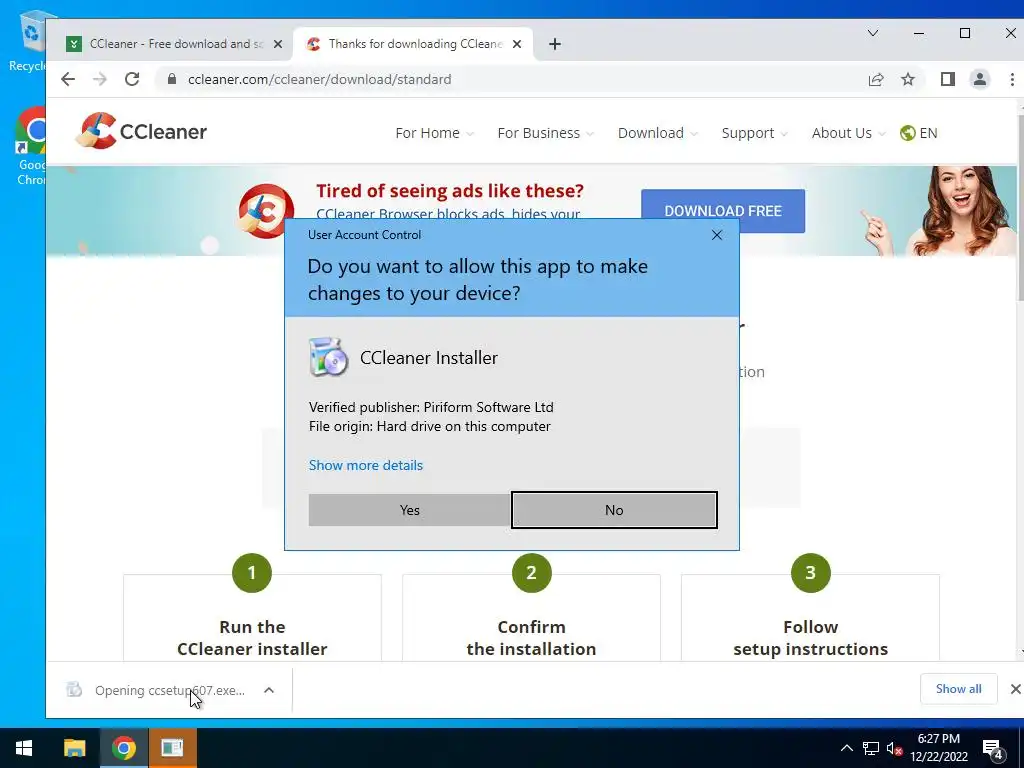Click the highlighted installer taskbar icon
The width and height of the screenshot is (1024, 768).
pyautogui.click(x=172, y=748)
